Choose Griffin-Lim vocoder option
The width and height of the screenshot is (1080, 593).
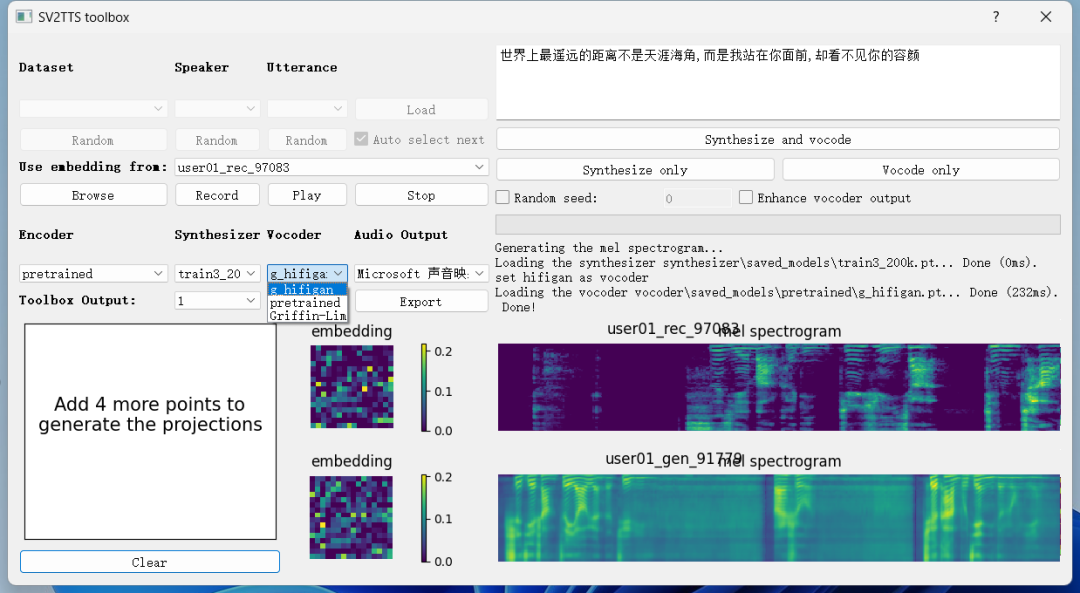tap(306, 316)
